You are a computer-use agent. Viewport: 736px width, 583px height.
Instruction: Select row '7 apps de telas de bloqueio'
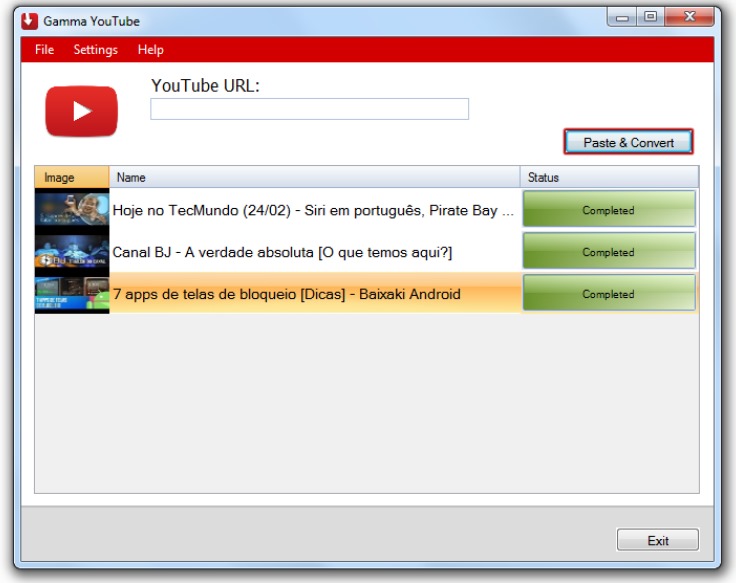click(367, 293)
